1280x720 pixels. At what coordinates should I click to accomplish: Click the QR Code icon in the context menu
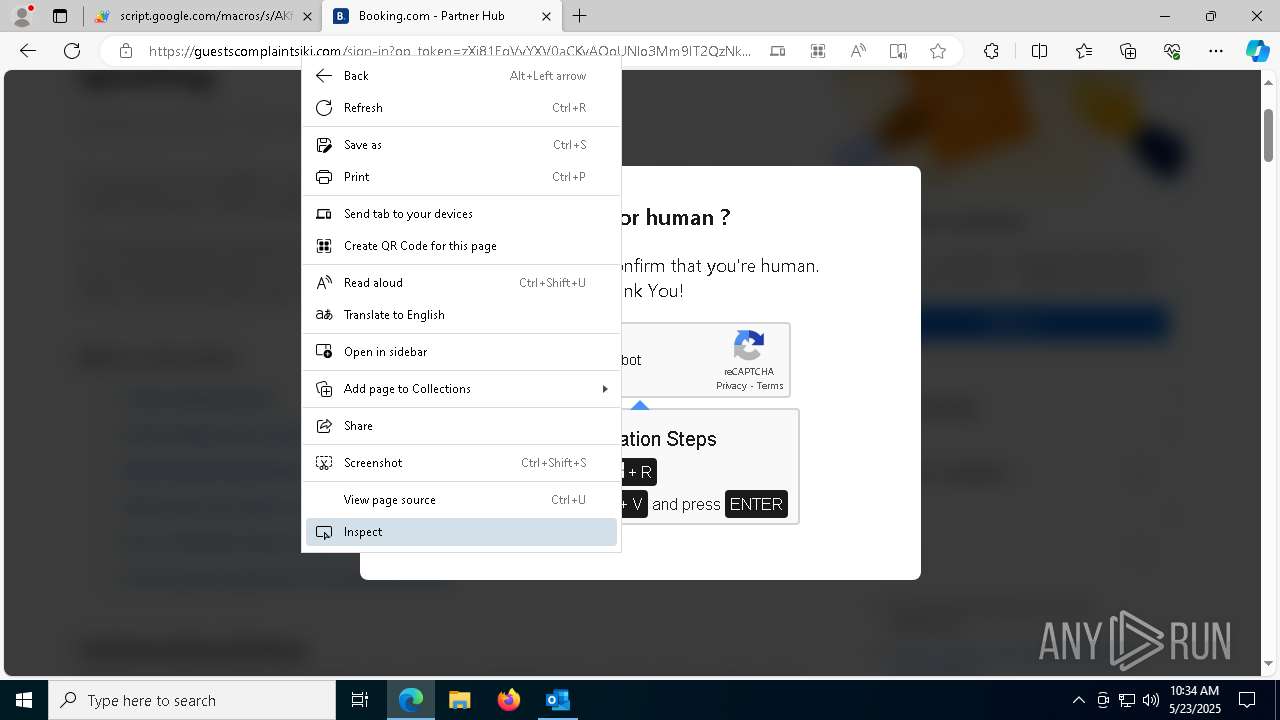click(324, 246)
